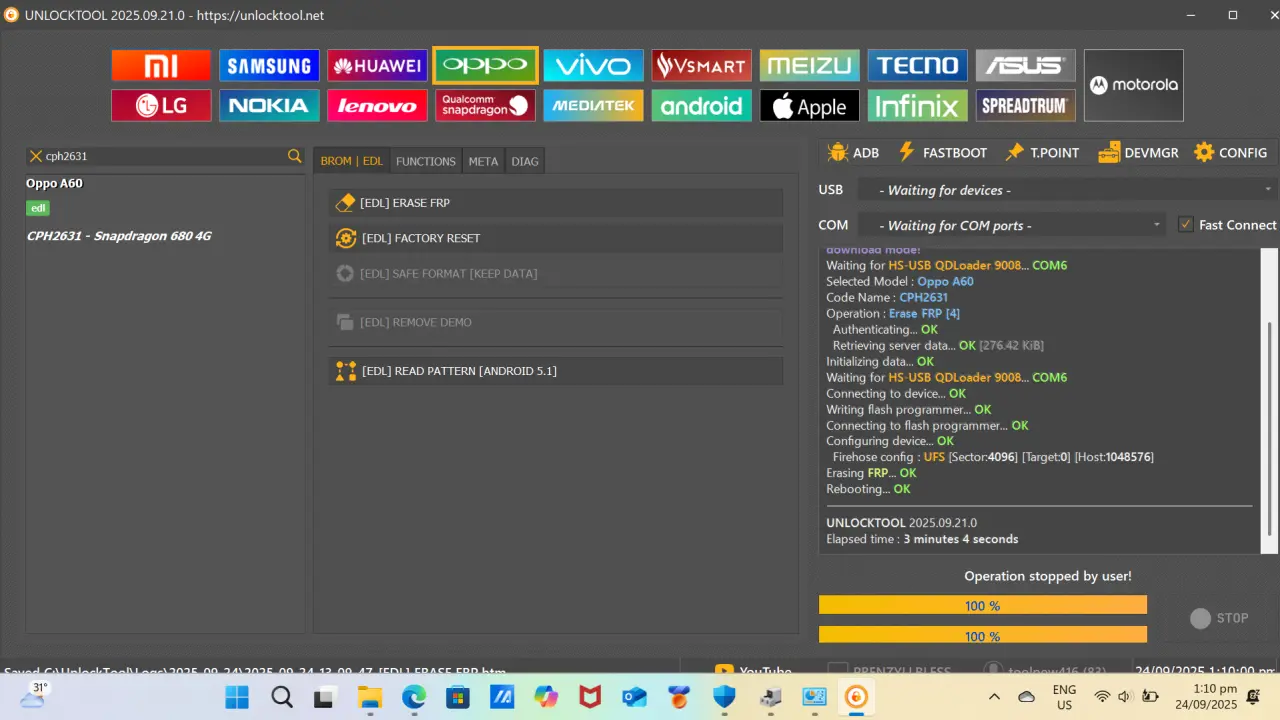1280x720 pixels.
Task: Switch to the META tab
Action: [x=483, y=161]
